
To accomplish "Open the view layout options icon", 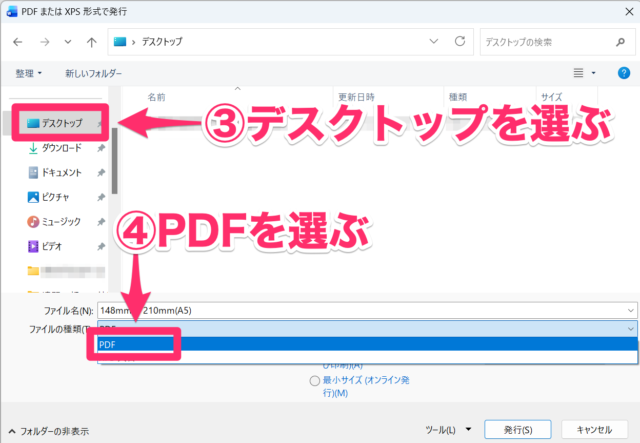I will tap(581, 73).
